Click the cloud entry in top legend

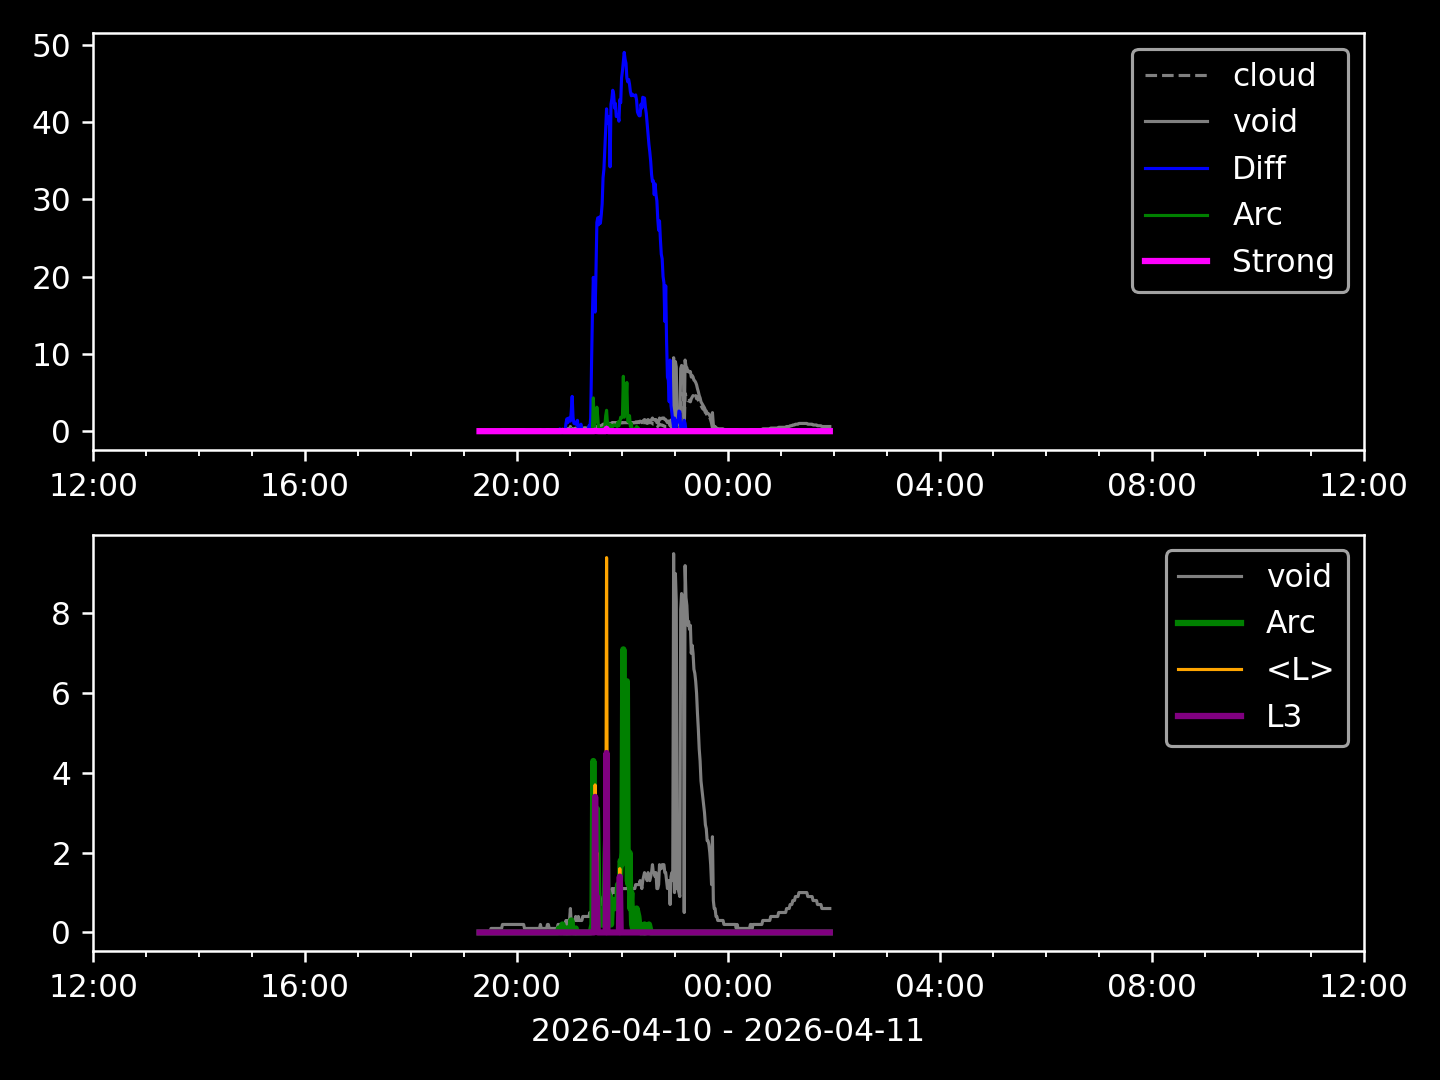pyautogui.click(x=1273, y=75)
